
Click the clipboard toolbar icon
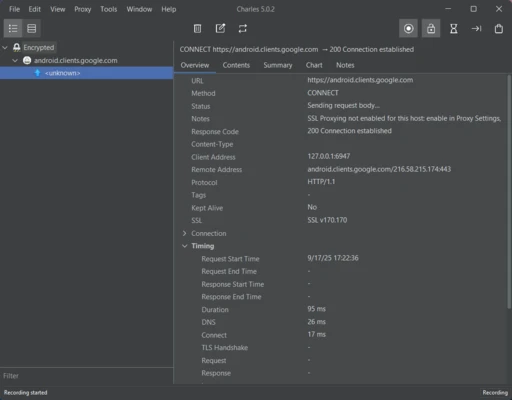point(499,28)
